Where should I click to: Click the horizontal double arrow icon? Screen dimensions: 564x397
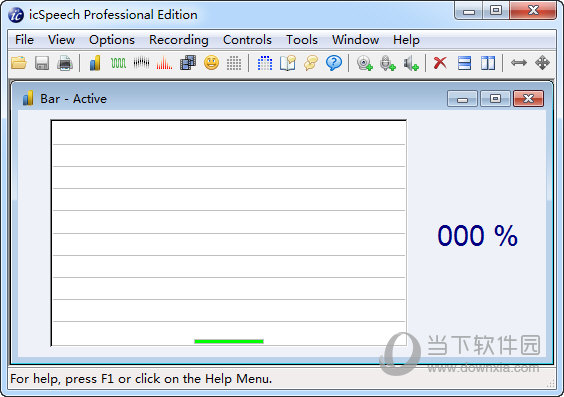tap(519, 63)
